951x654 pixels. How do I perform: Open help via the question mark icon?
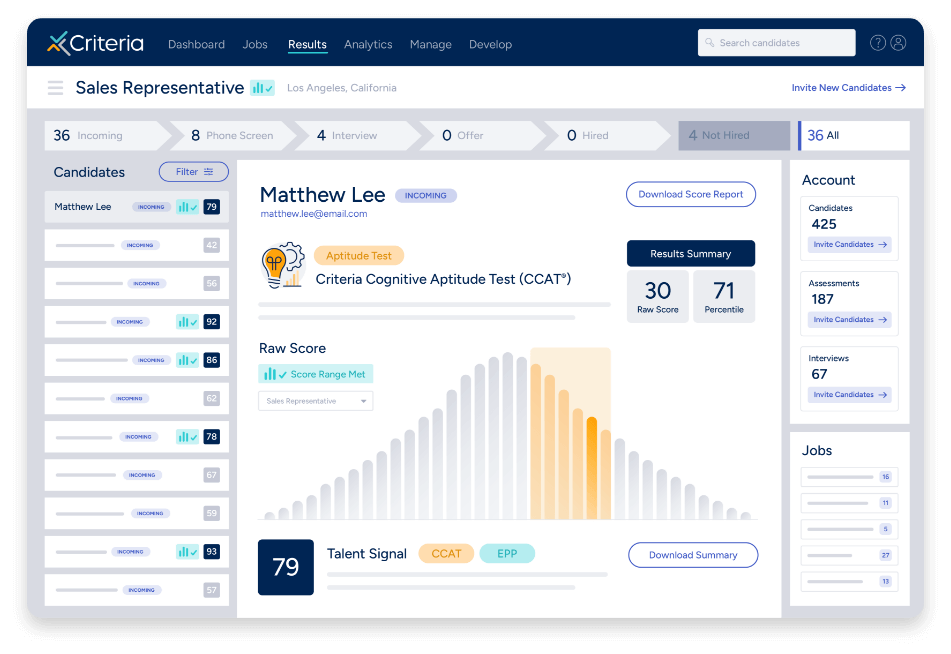pyautogui.click(x=878, y=42)
